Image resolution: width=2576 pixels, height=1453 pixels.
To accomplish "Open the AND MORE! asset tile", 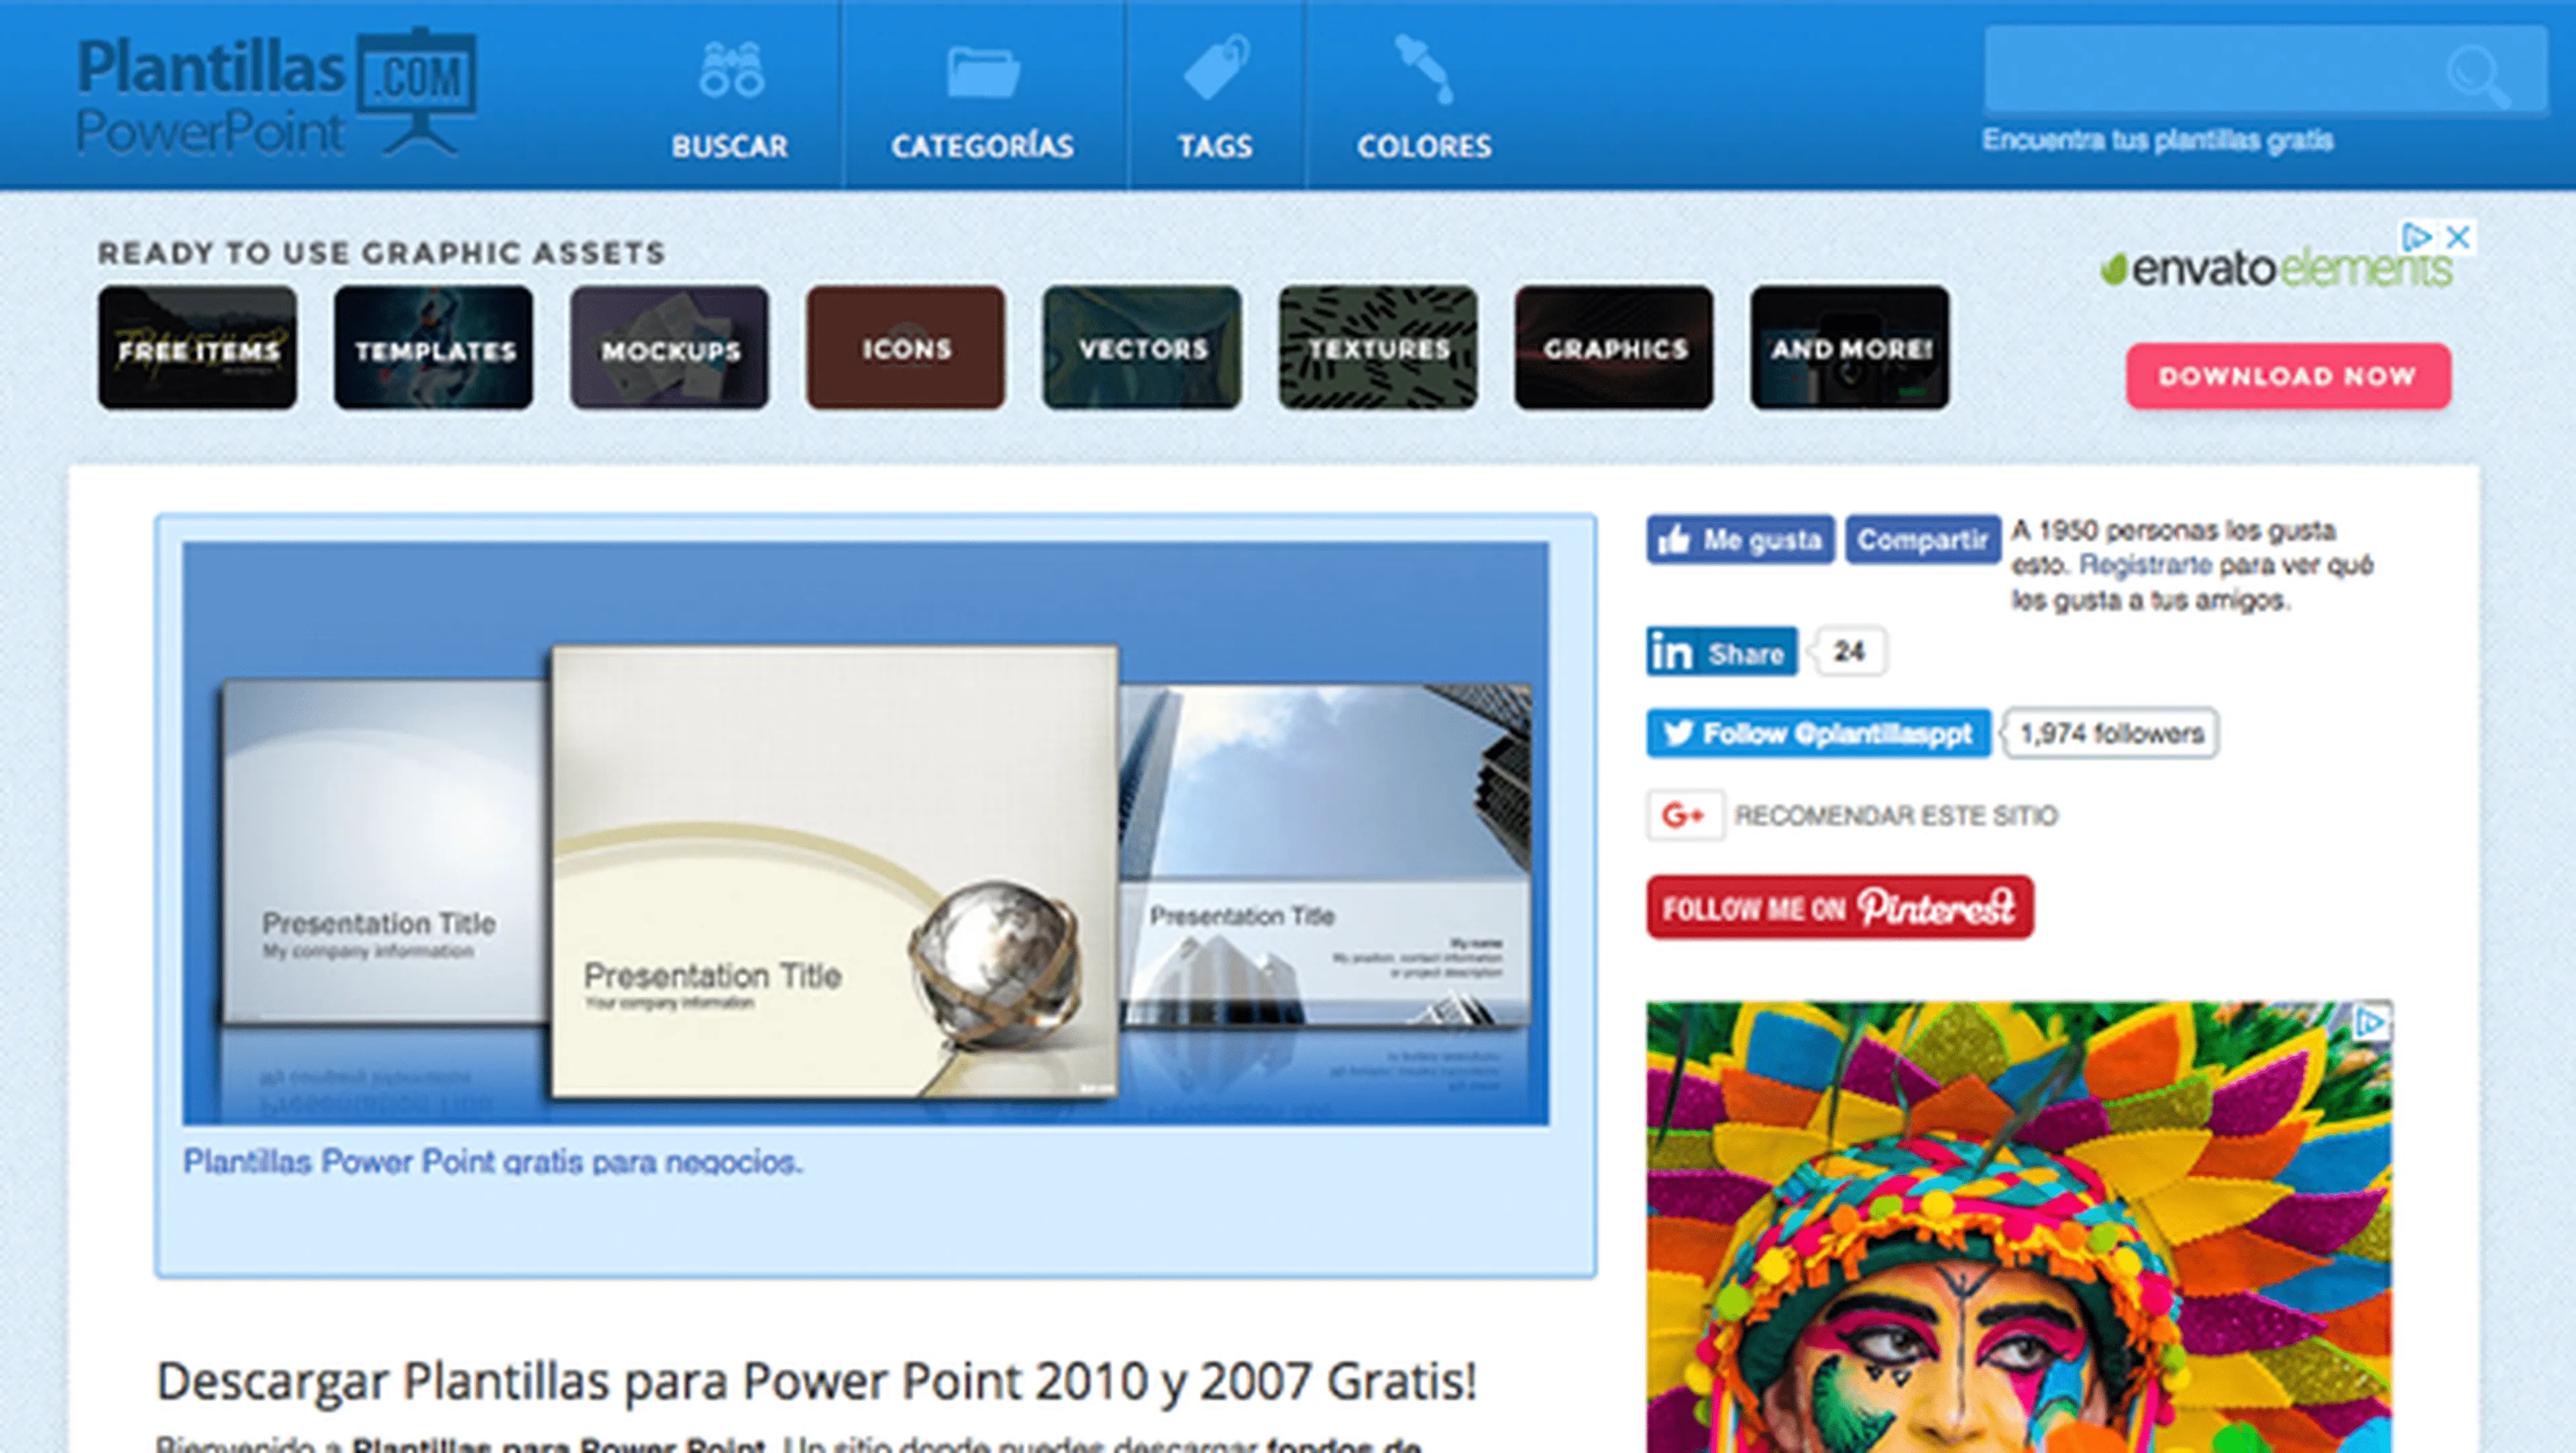I will tap(1850, 348).
